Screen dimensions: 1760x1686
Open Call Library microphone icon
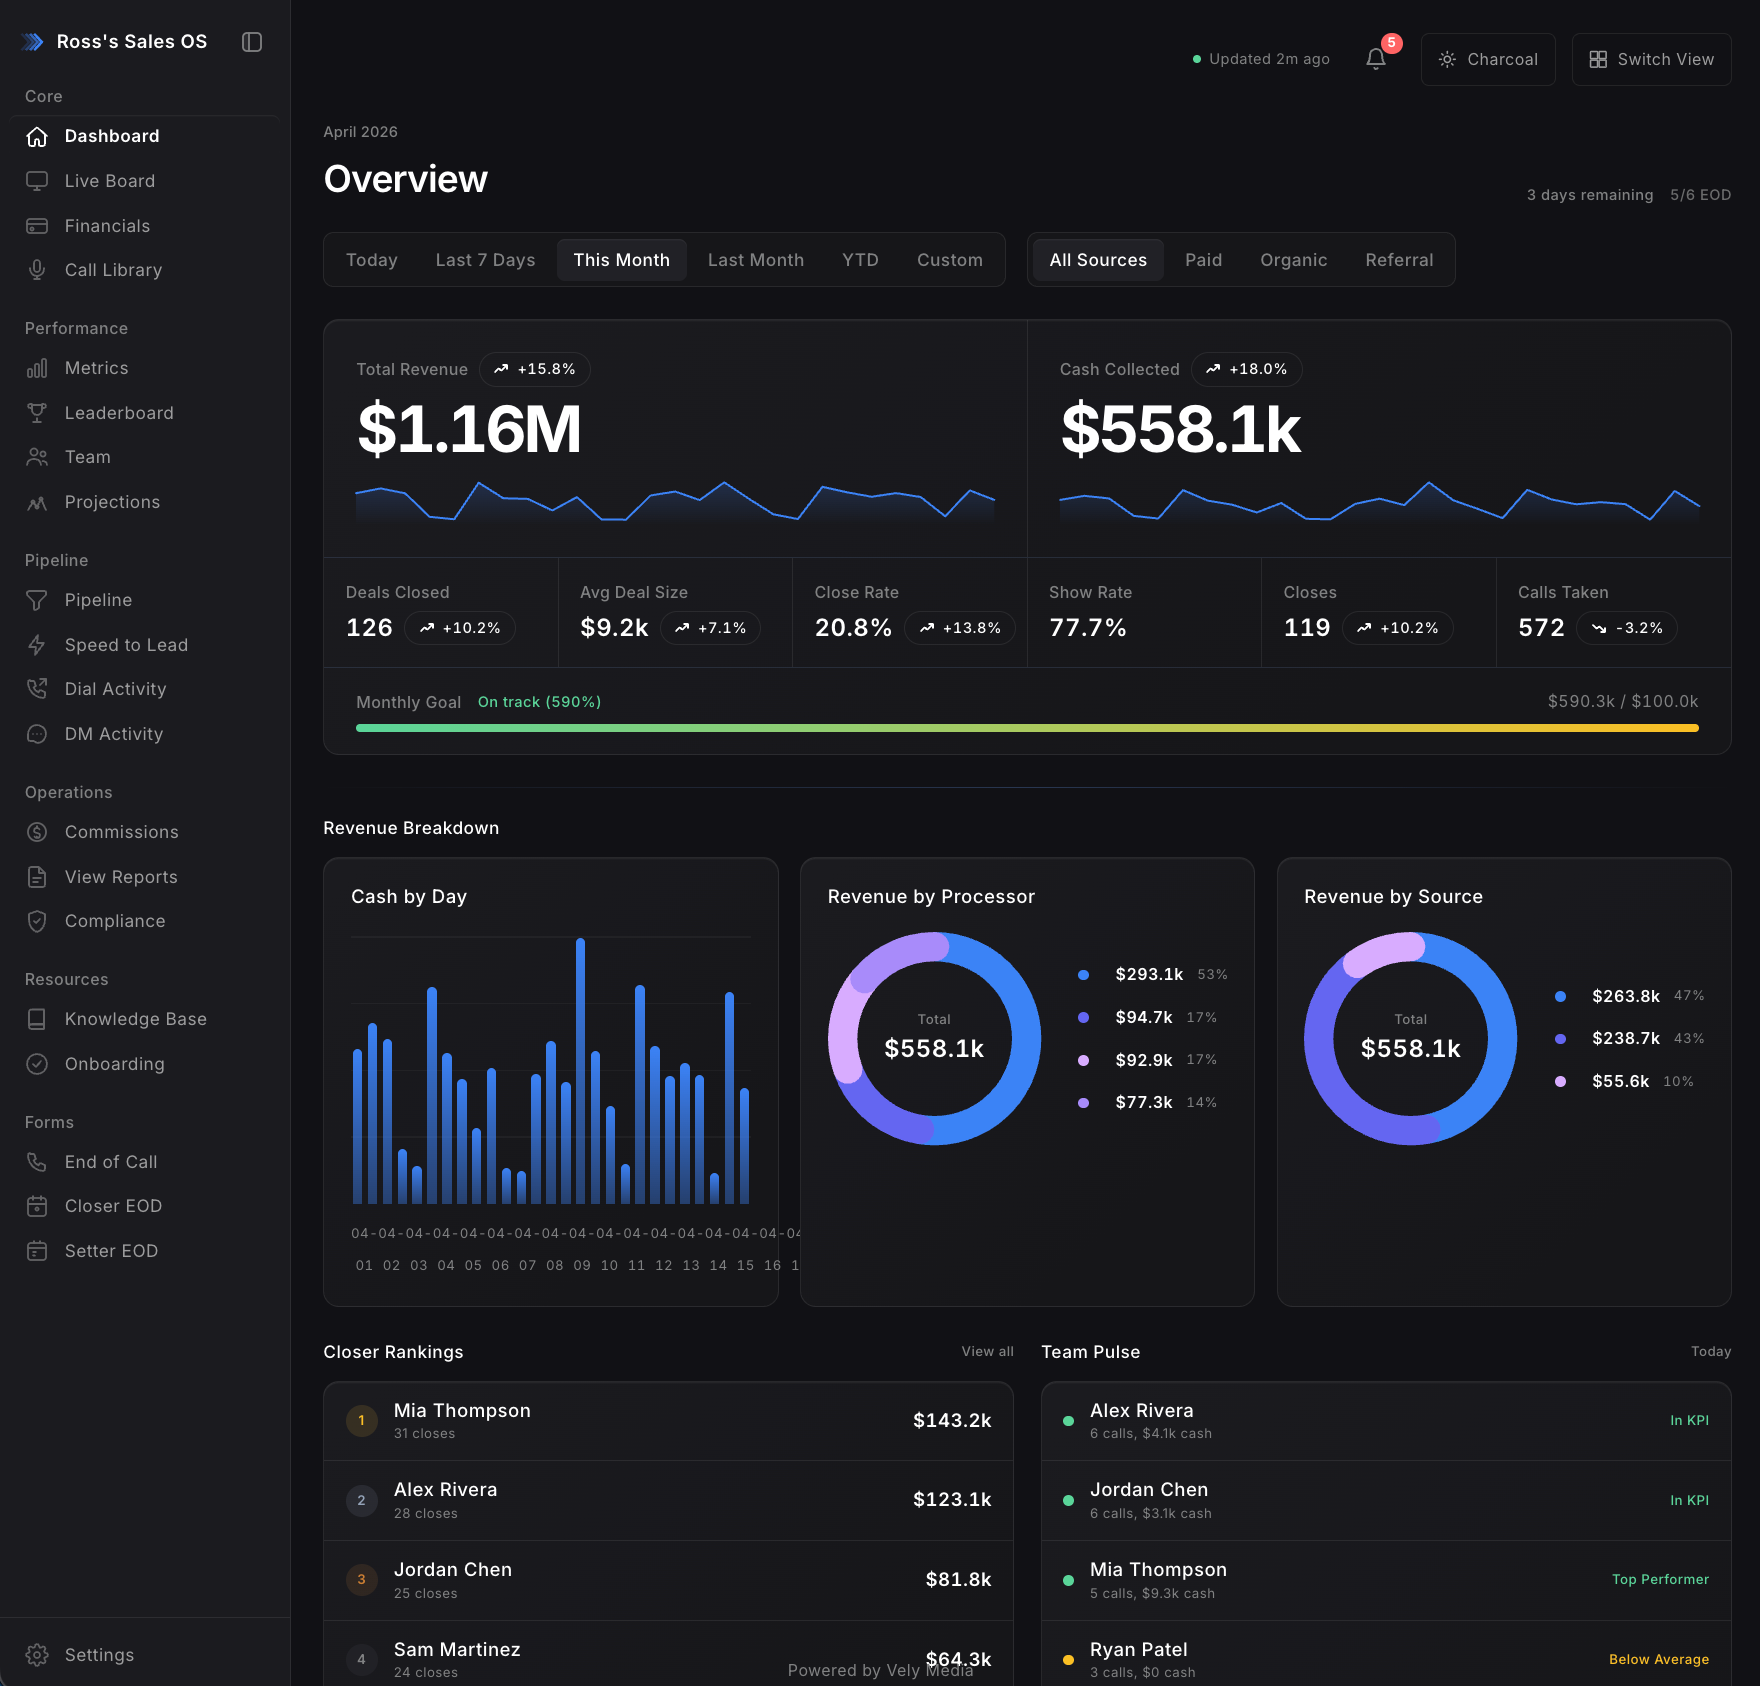pos(37,270)
